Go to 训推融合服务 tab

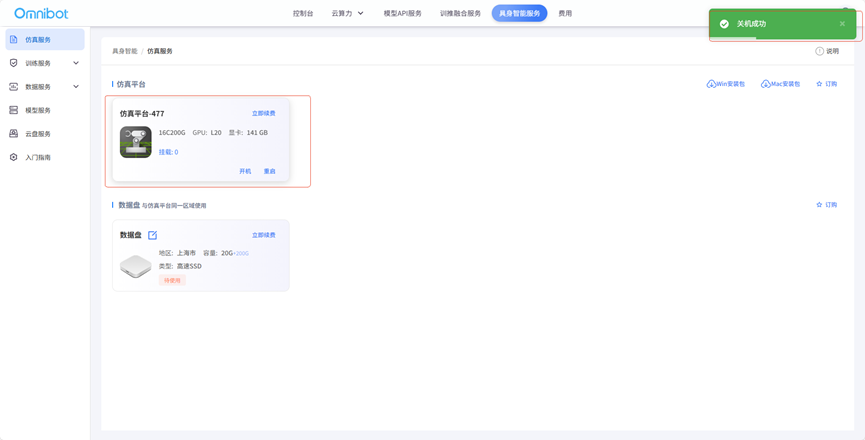point(461,13)
